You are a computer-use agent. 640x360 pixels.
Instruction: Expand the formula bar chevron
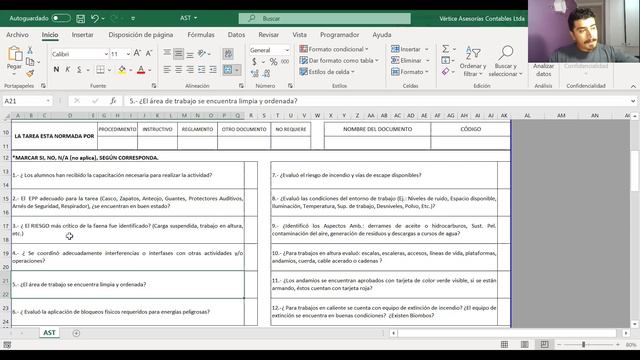[633, 101]
